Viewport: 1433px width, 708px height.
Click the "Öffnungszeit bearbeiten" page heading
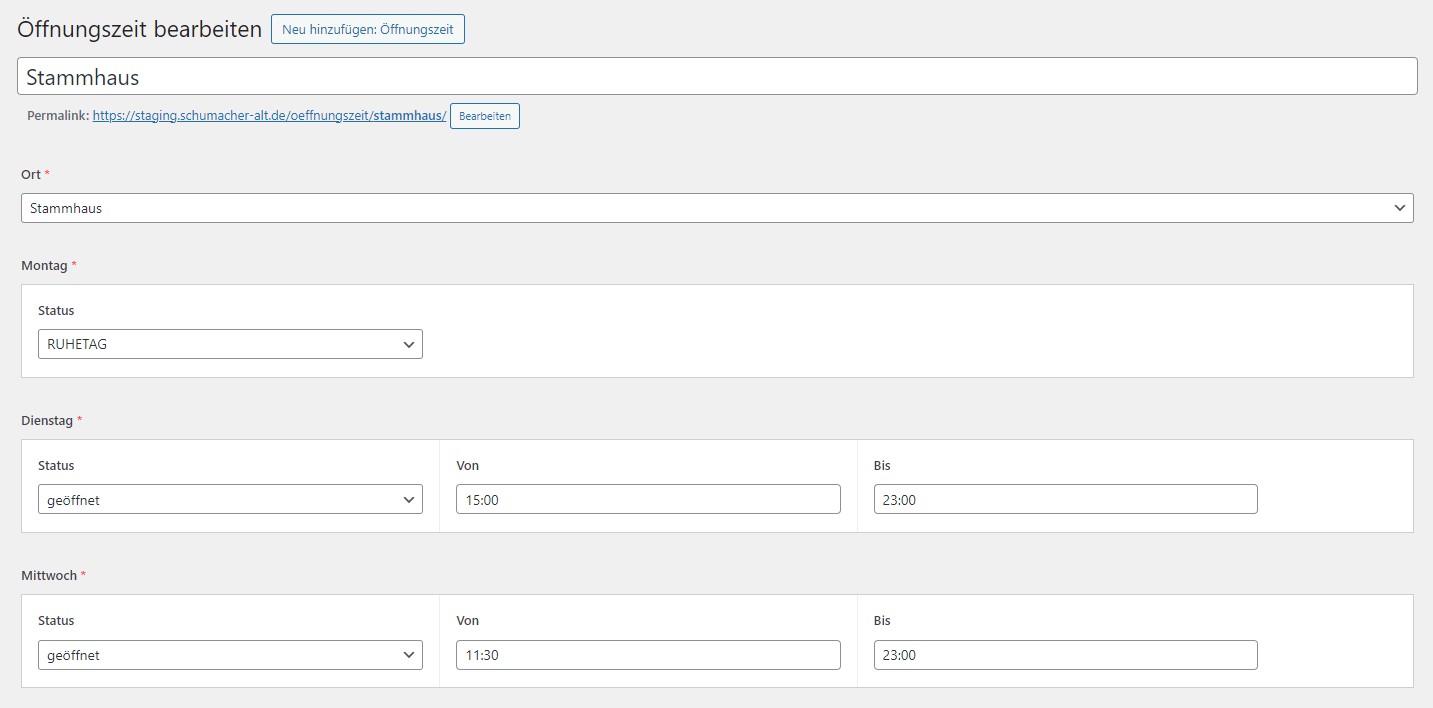[x=139, y=30]
